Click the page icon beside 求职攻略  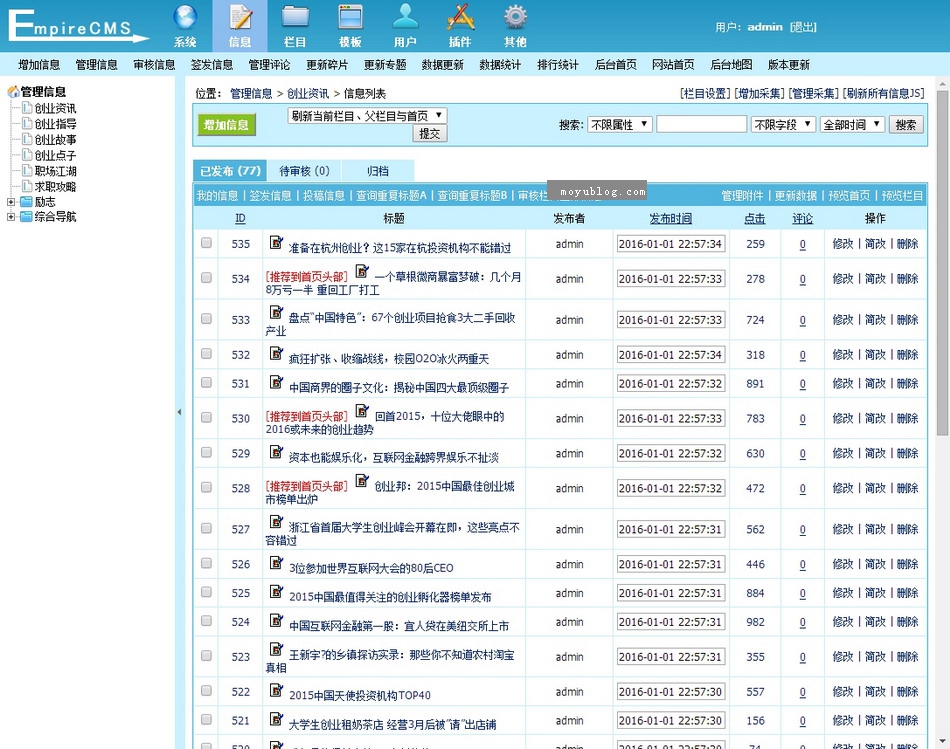(x=27, y=186)
